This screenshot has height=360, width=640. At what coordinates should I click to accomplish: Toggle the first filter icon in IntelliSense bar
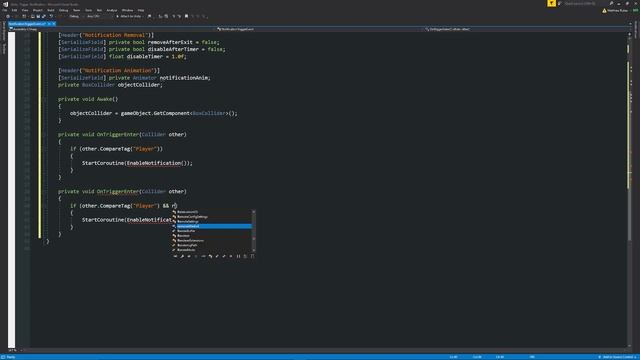[175, 256]
